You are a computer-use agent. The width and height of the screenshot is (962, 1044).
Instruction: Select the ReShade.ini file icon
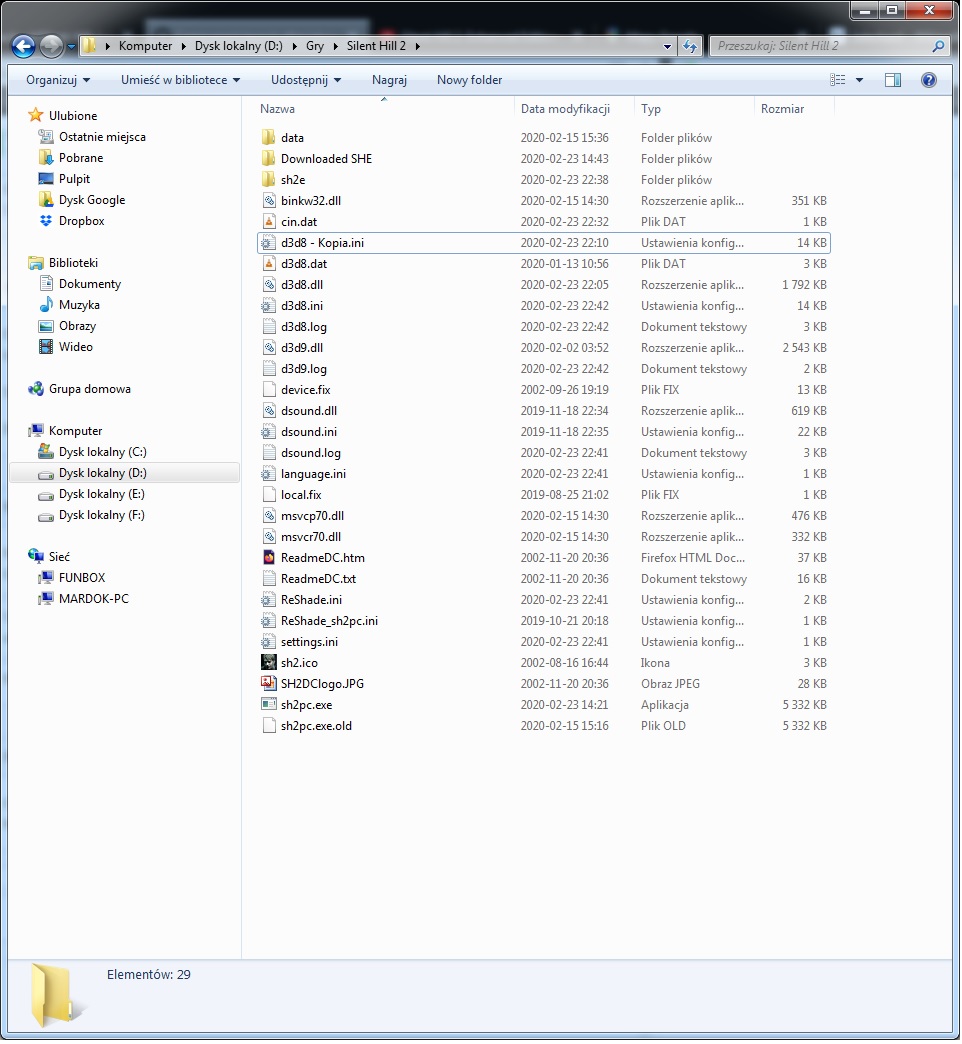269,600
